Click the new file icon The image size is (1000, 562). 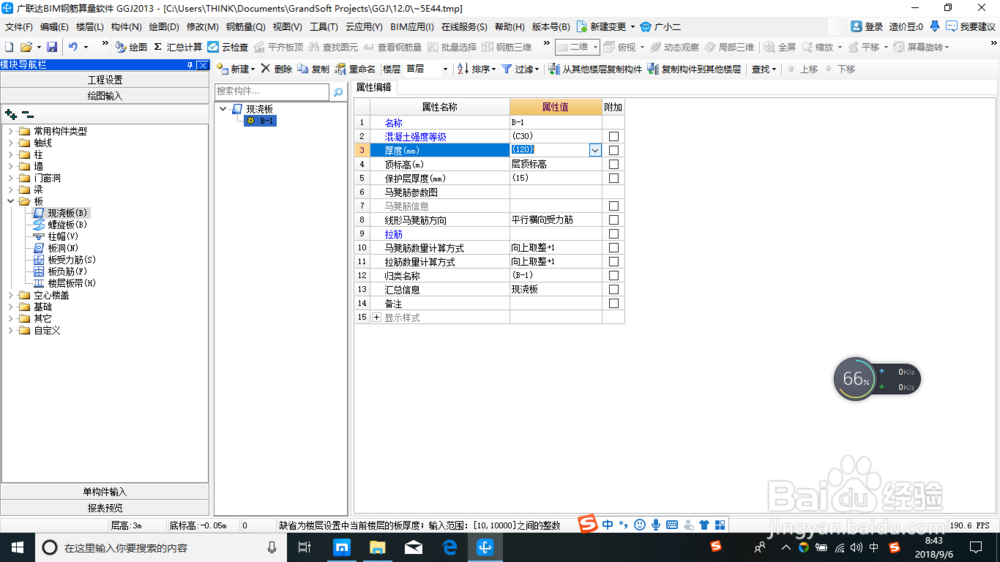[9, 47]
